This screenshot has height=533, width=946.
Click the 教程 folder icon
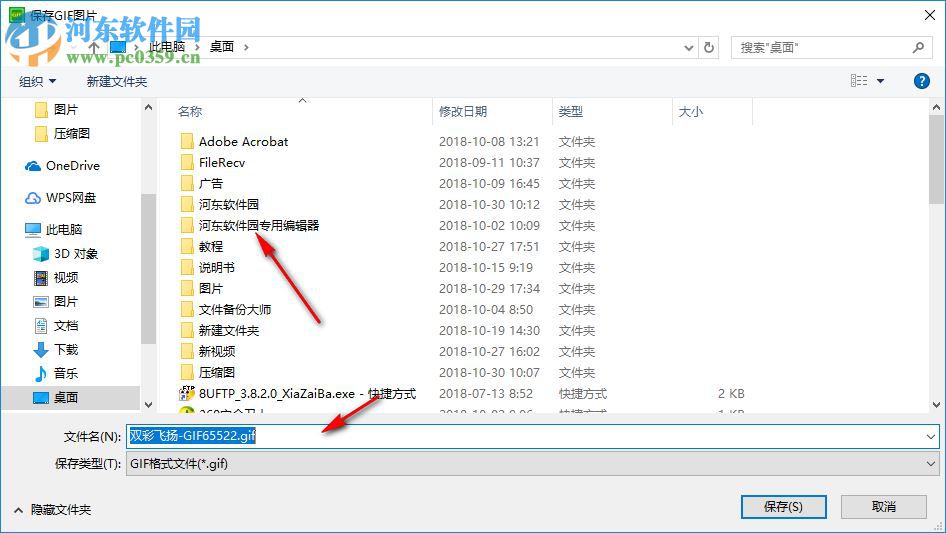pos(187,246)
